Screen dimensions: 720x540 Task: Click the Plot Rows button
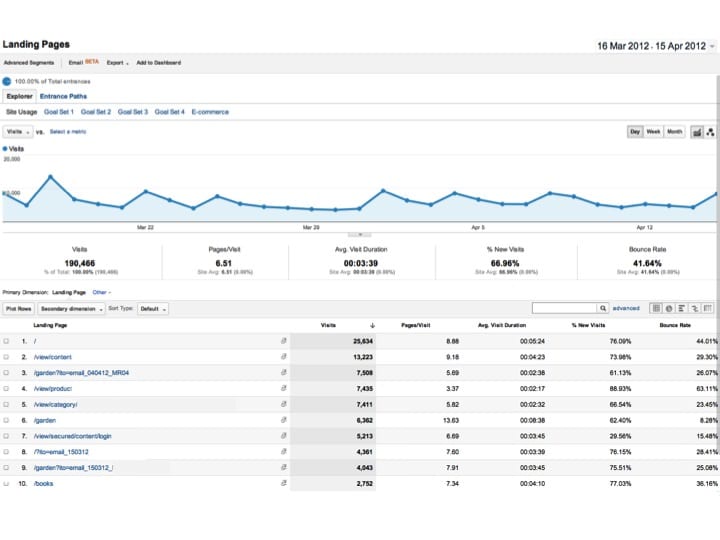(x=19, y=309)
